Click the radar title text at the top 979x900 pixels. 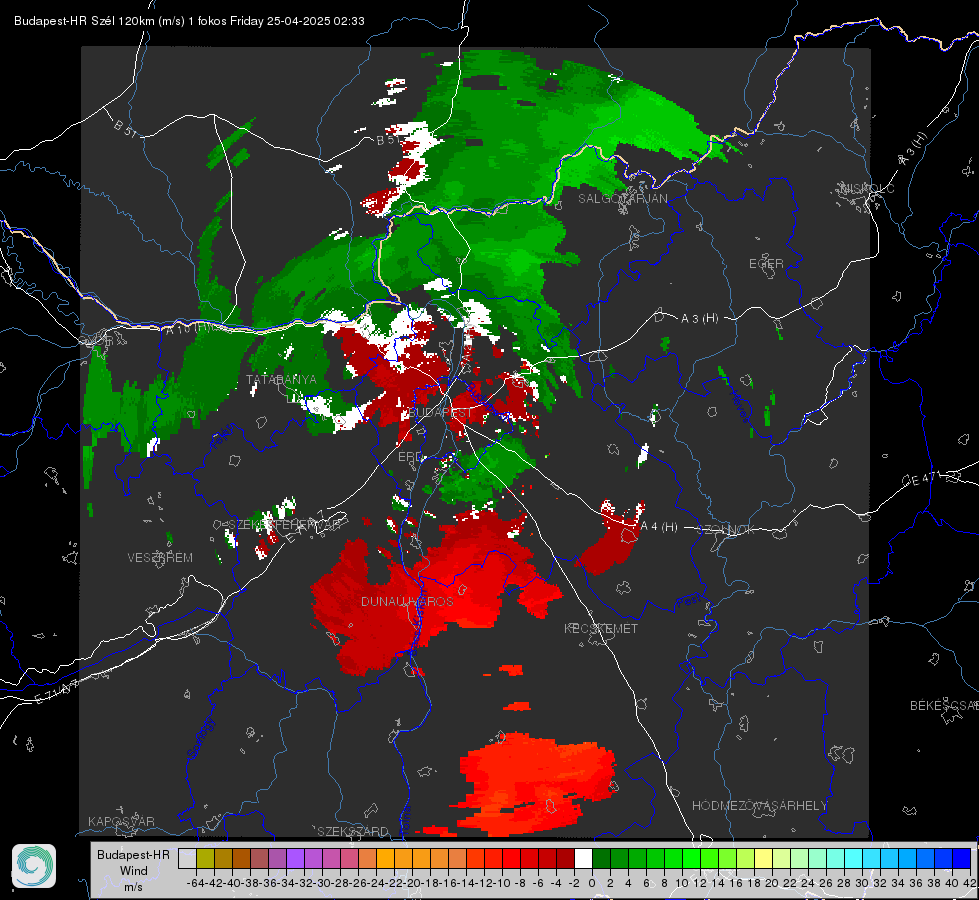tap(189, 21)
